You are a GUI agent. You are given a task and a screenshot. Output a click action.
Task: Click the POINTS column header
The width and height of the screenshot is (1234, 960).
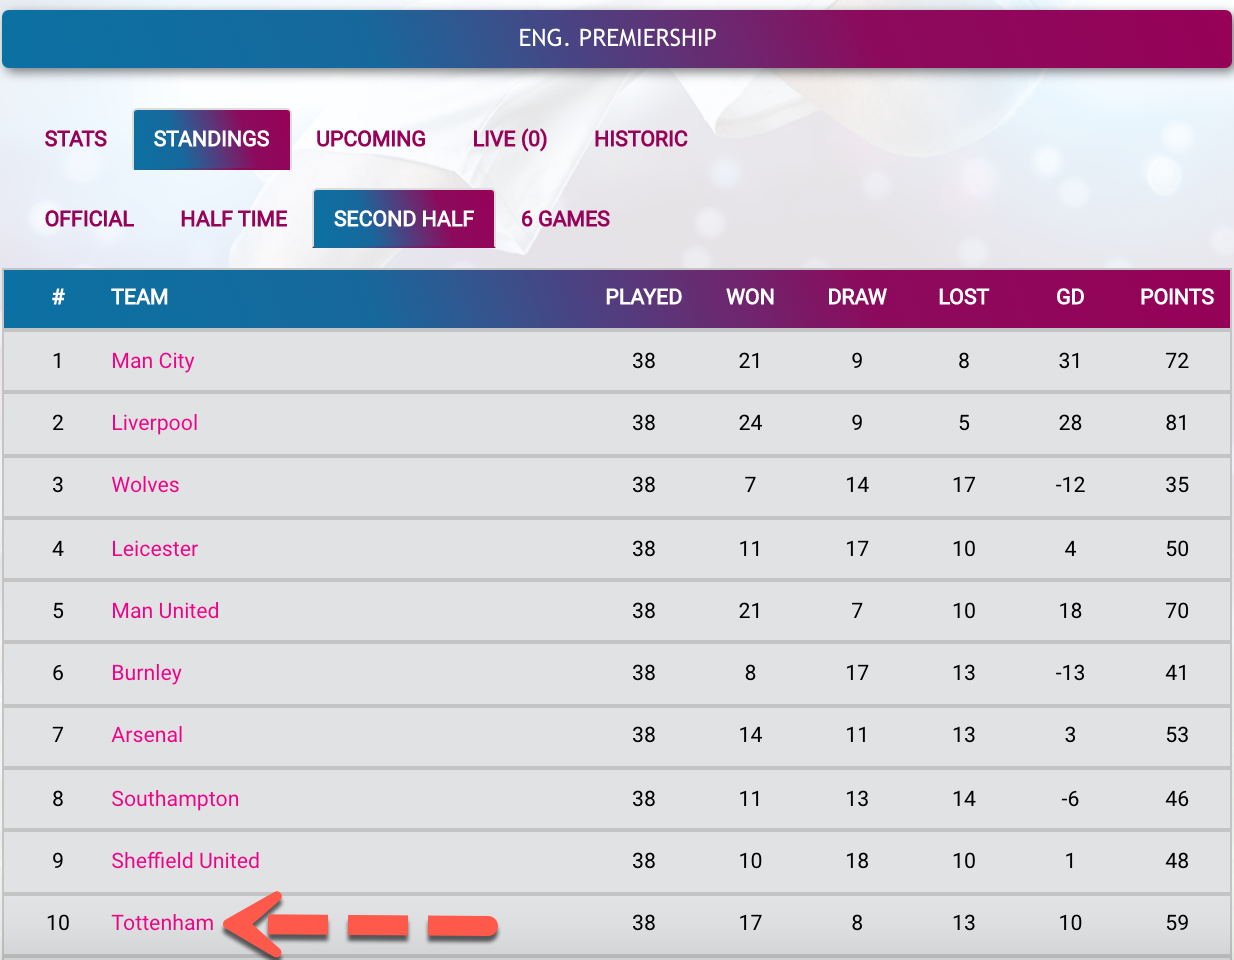(1177, 297)
